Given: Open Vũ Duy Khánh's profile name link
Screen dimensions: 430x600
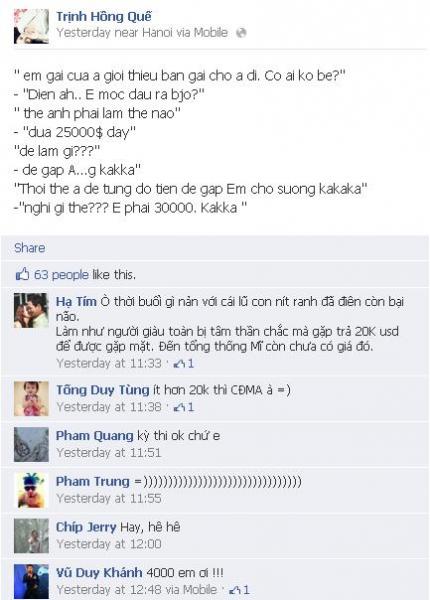Looking at the screenshot, I should click(99, 573).
